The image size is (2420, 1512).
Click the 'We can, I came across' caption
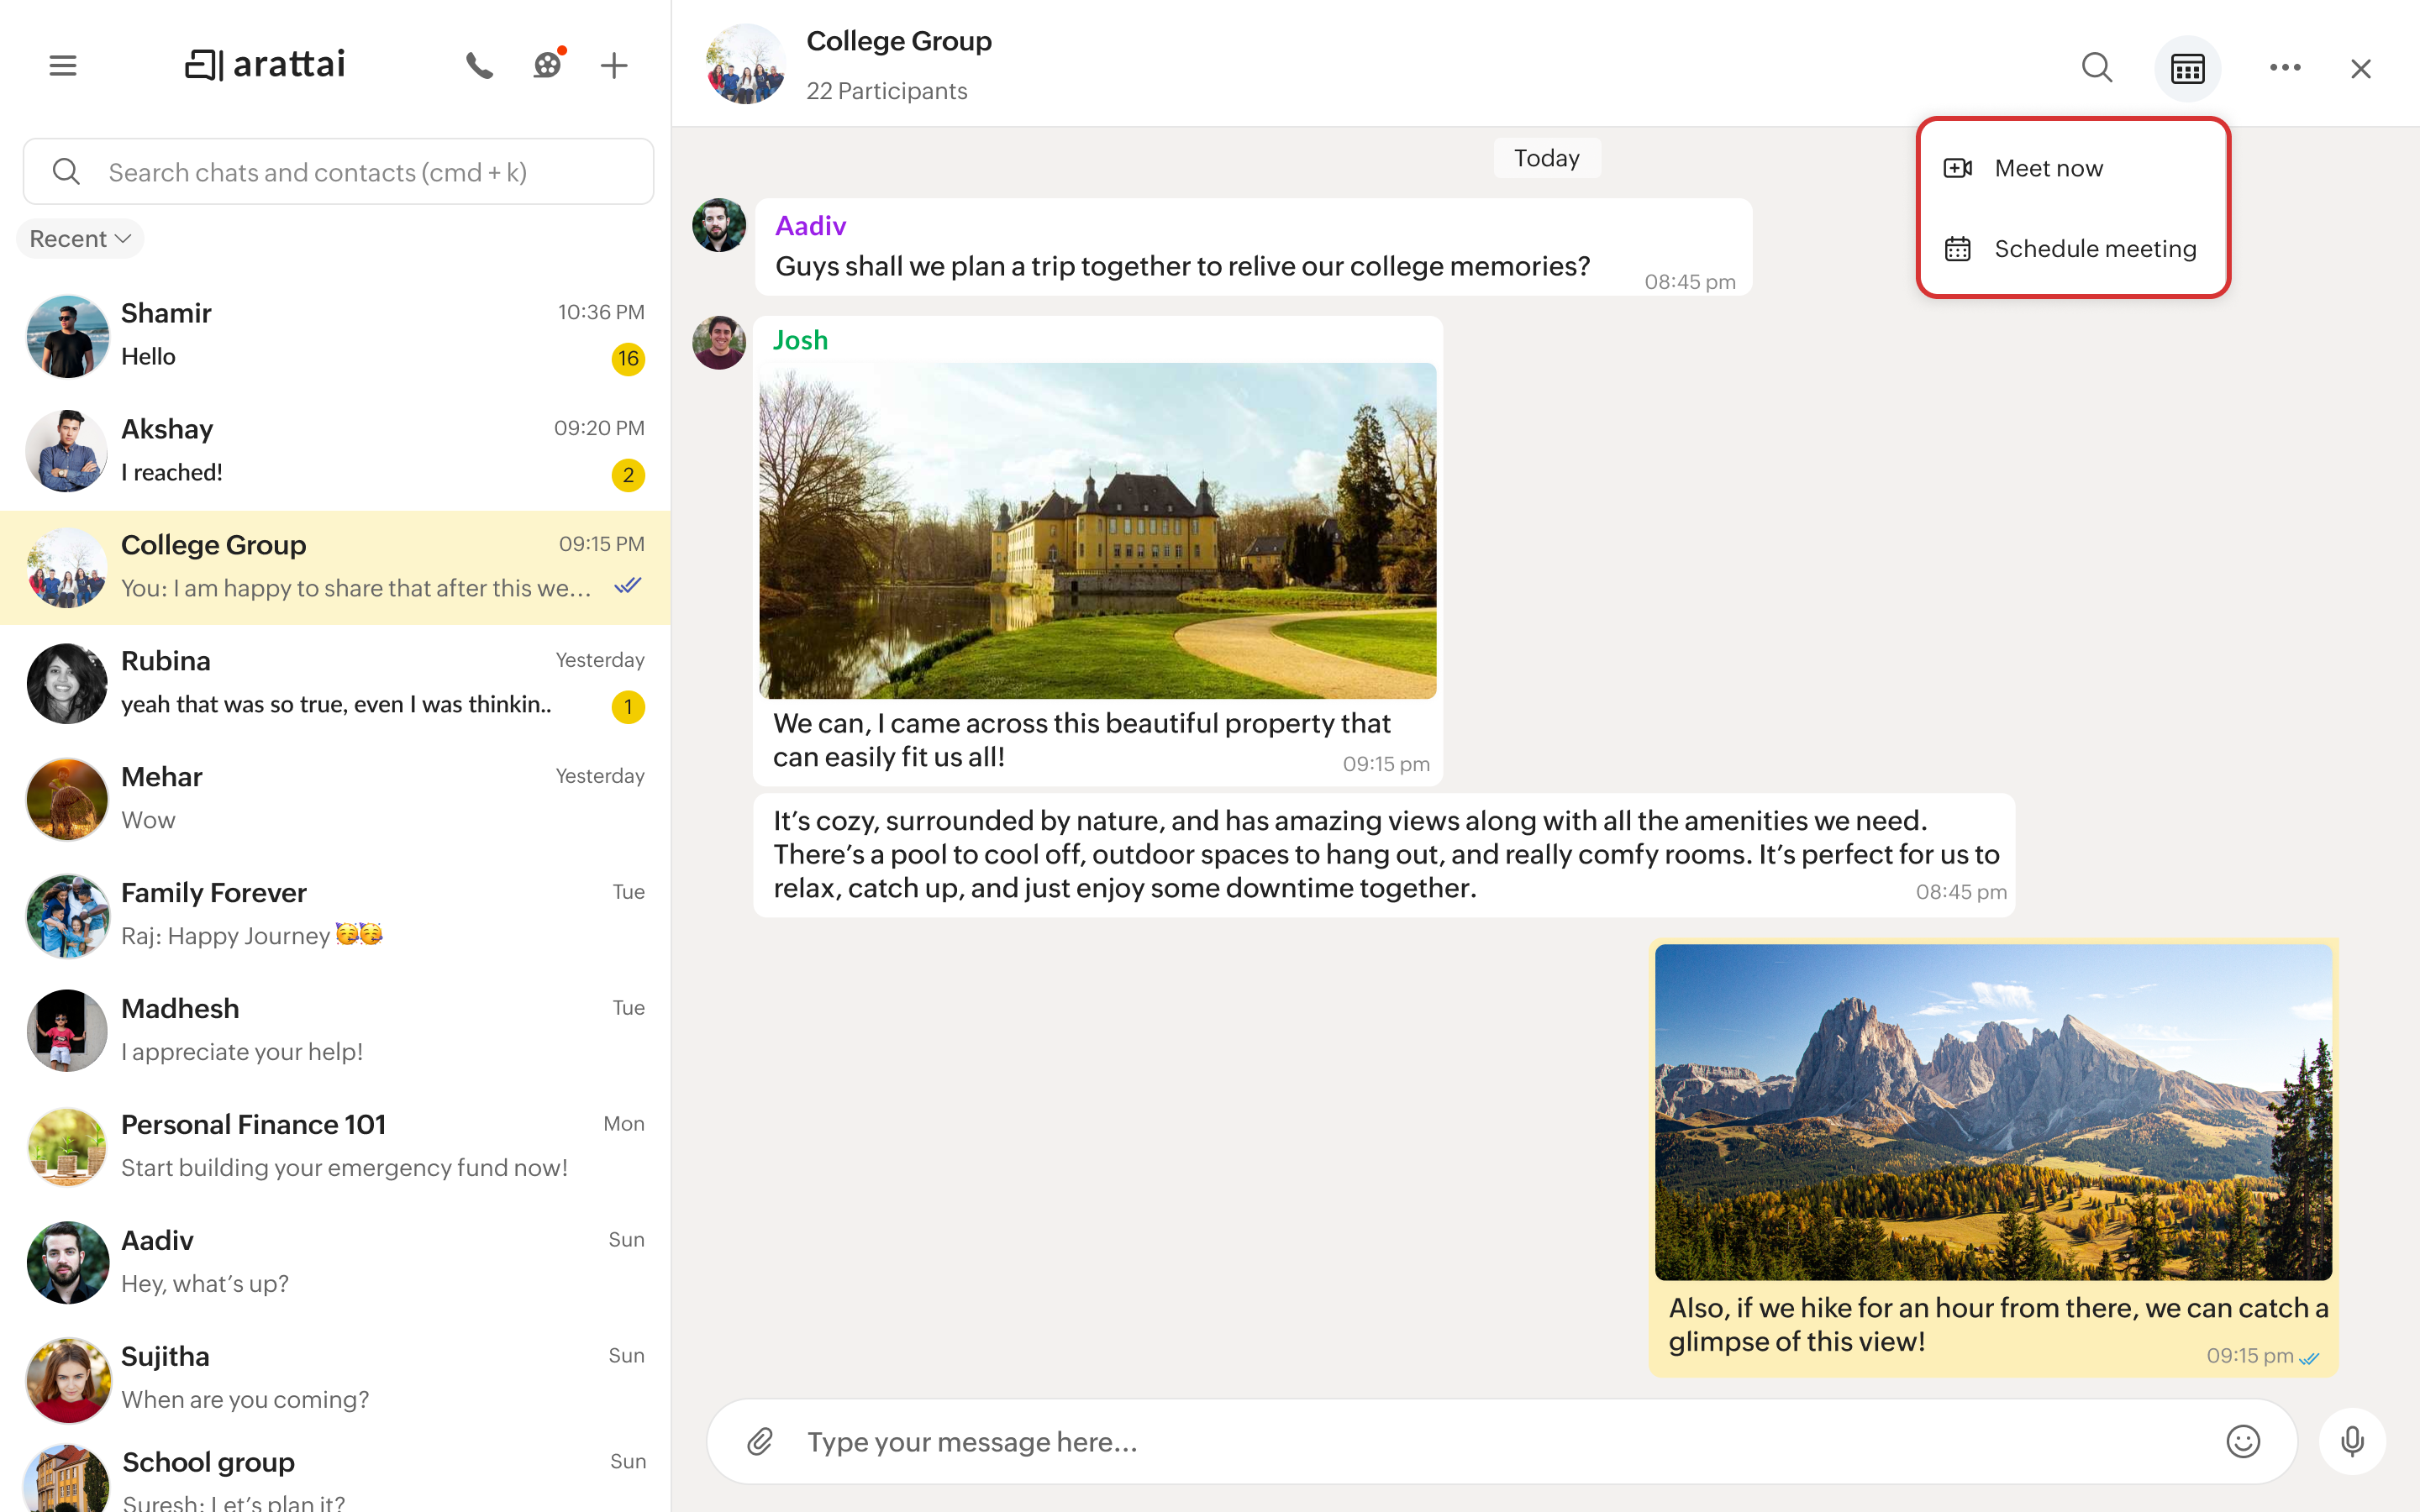(1082, 740)
